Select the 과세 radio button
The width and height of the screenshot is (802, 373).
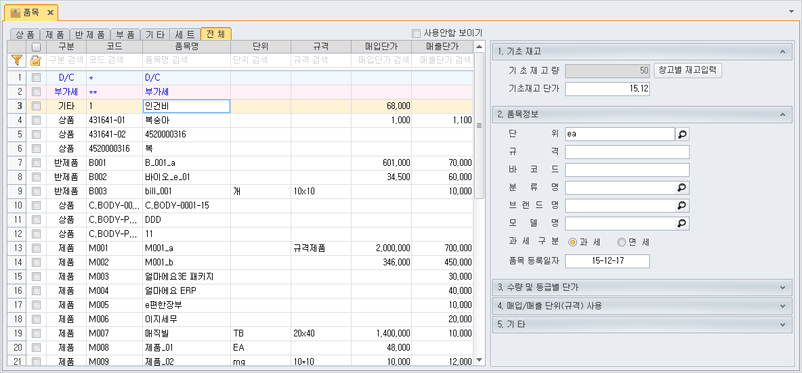point(573,242)
